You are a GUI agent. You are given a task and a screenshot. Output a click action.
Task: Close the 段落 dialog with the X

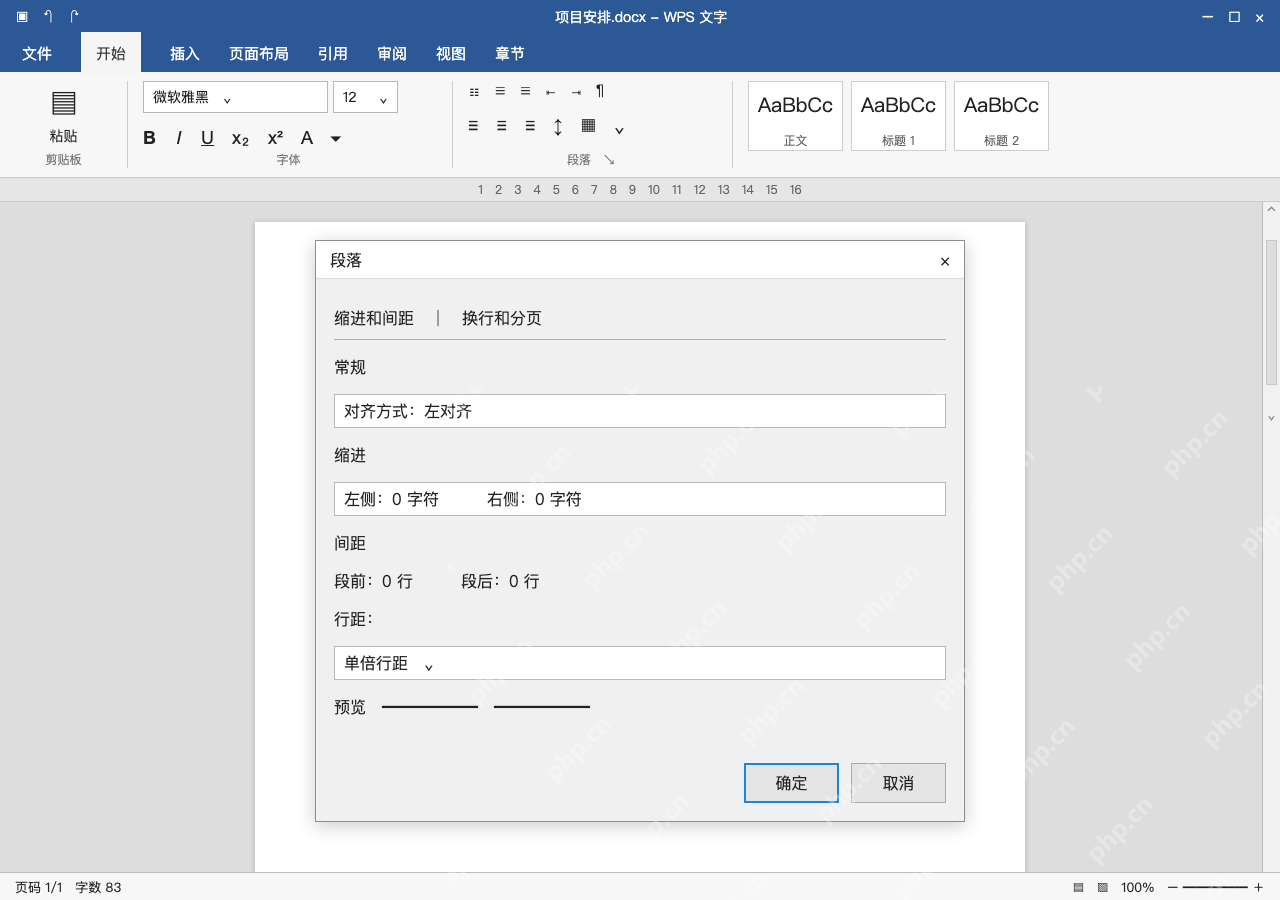(x=945, y=261)
